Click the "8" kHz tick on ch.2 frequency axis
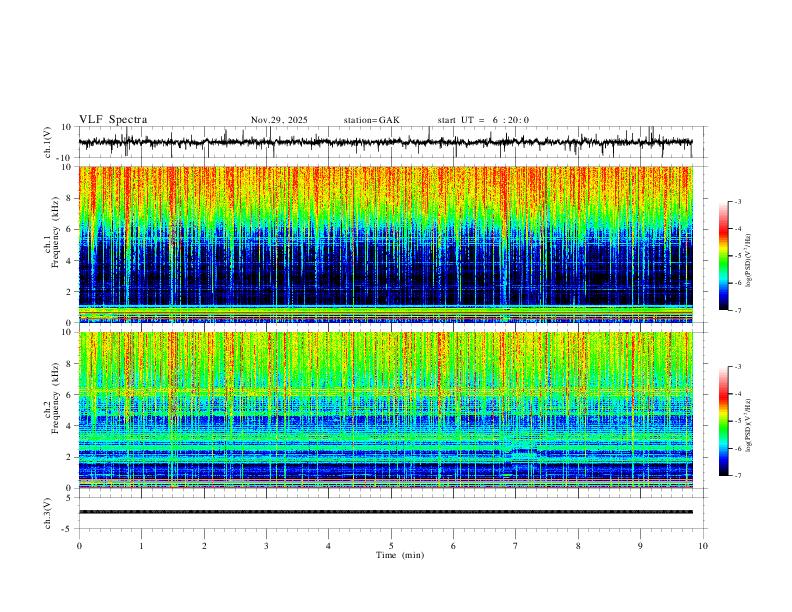The image size is (792, 612). click(x=69, y=364)
